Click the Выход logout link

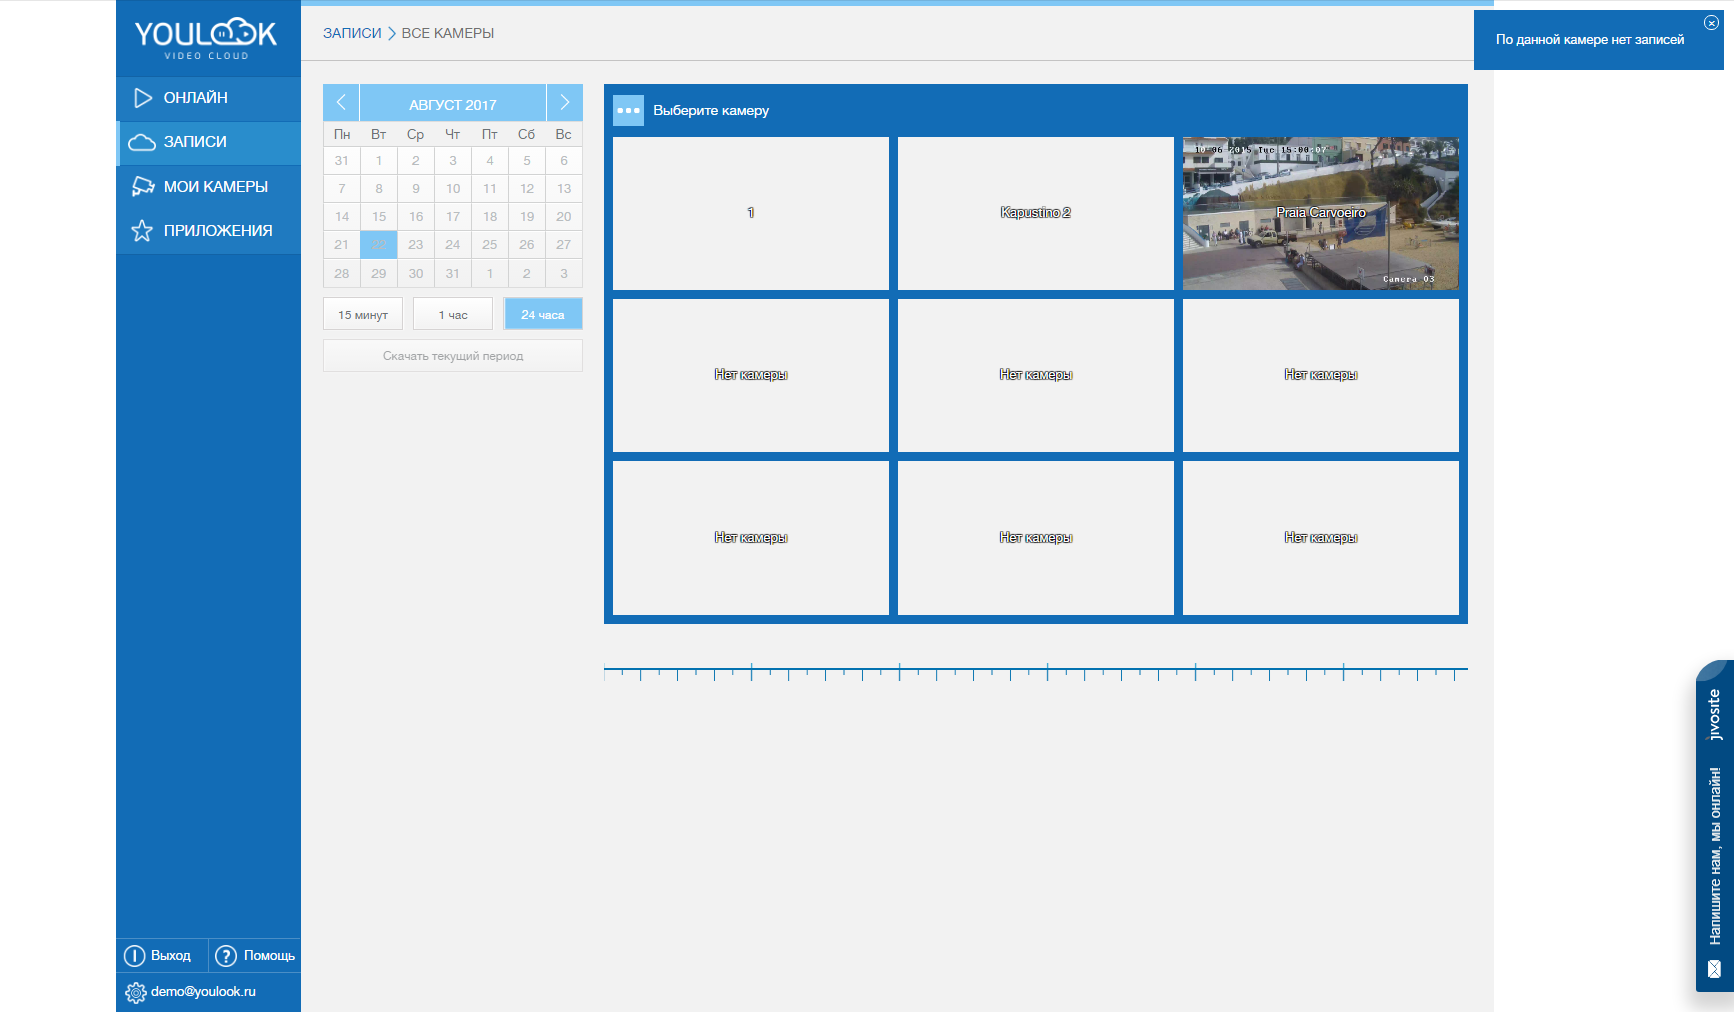tap(171, 956)
